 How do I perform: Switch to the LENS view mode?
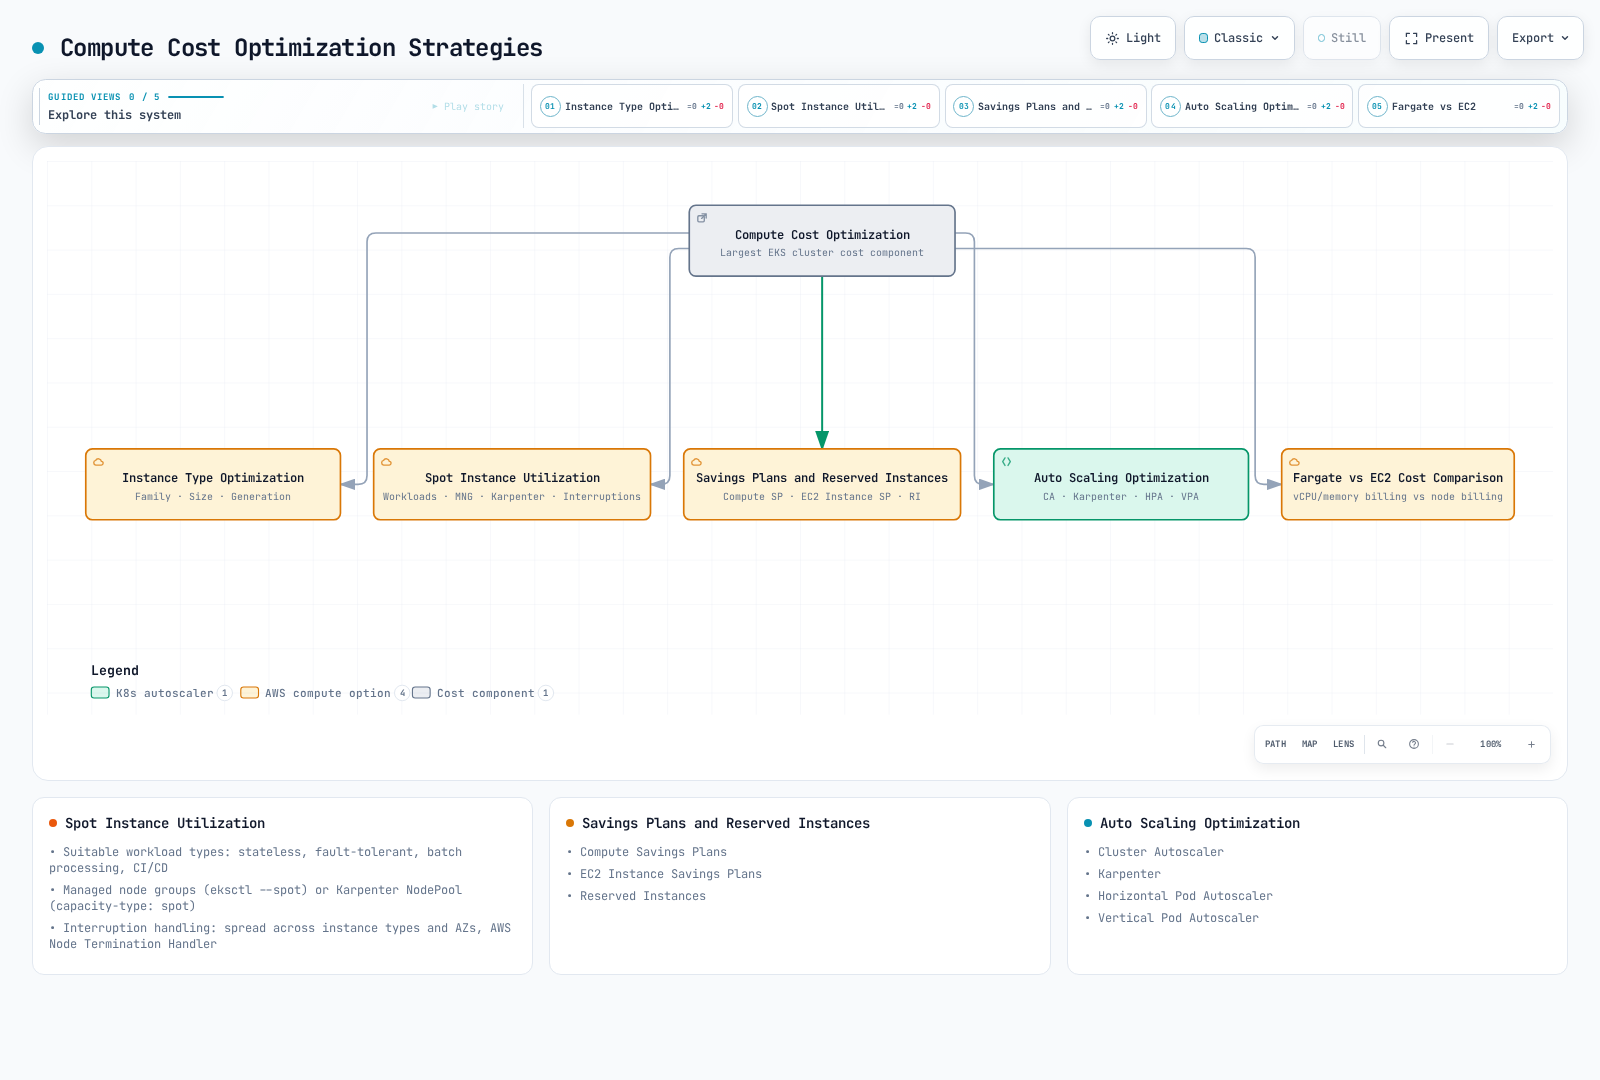1343,744
